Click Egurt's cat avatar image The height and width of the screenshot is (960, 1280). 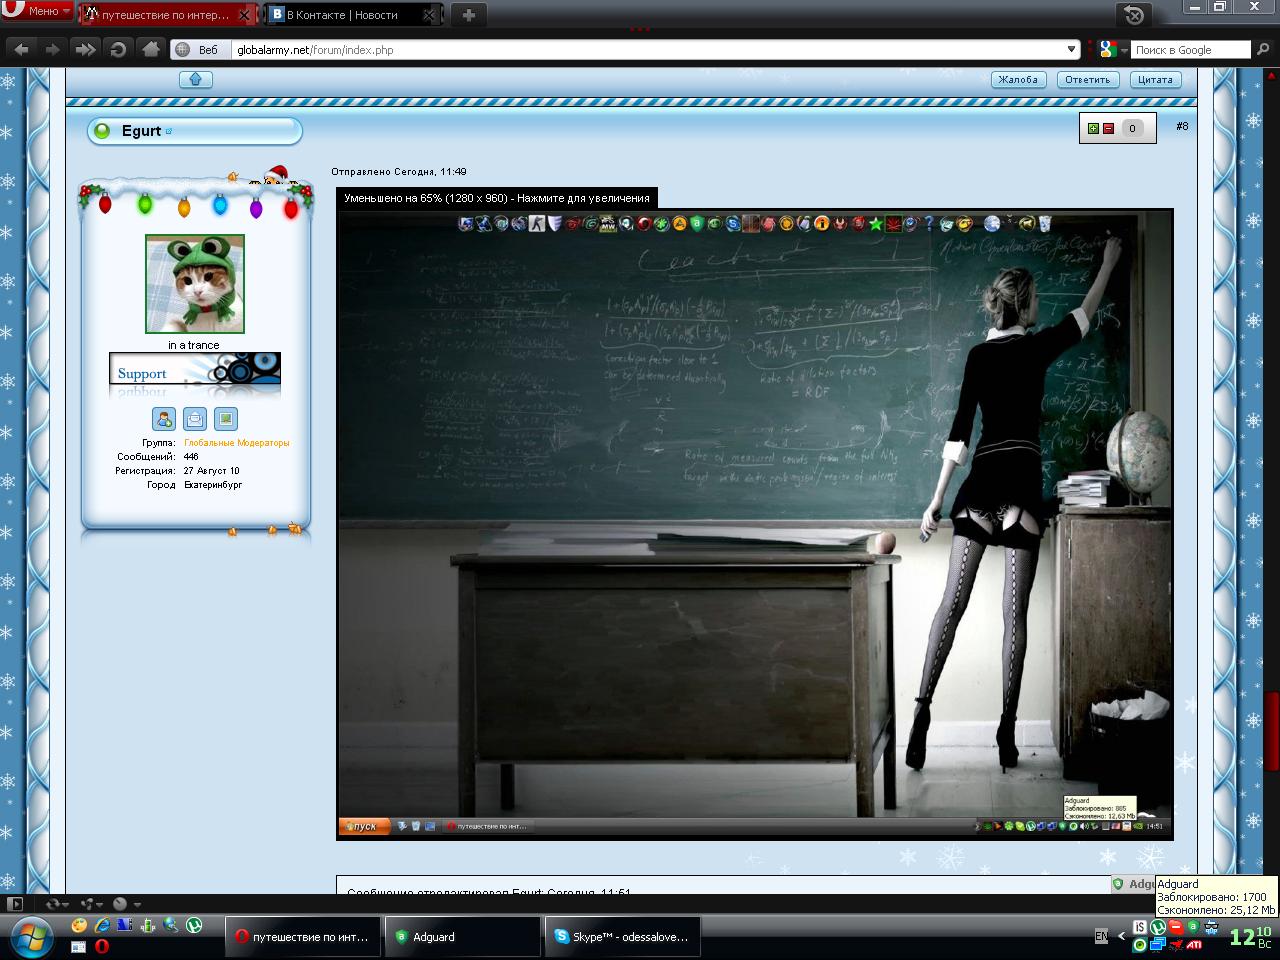point(195,284)
